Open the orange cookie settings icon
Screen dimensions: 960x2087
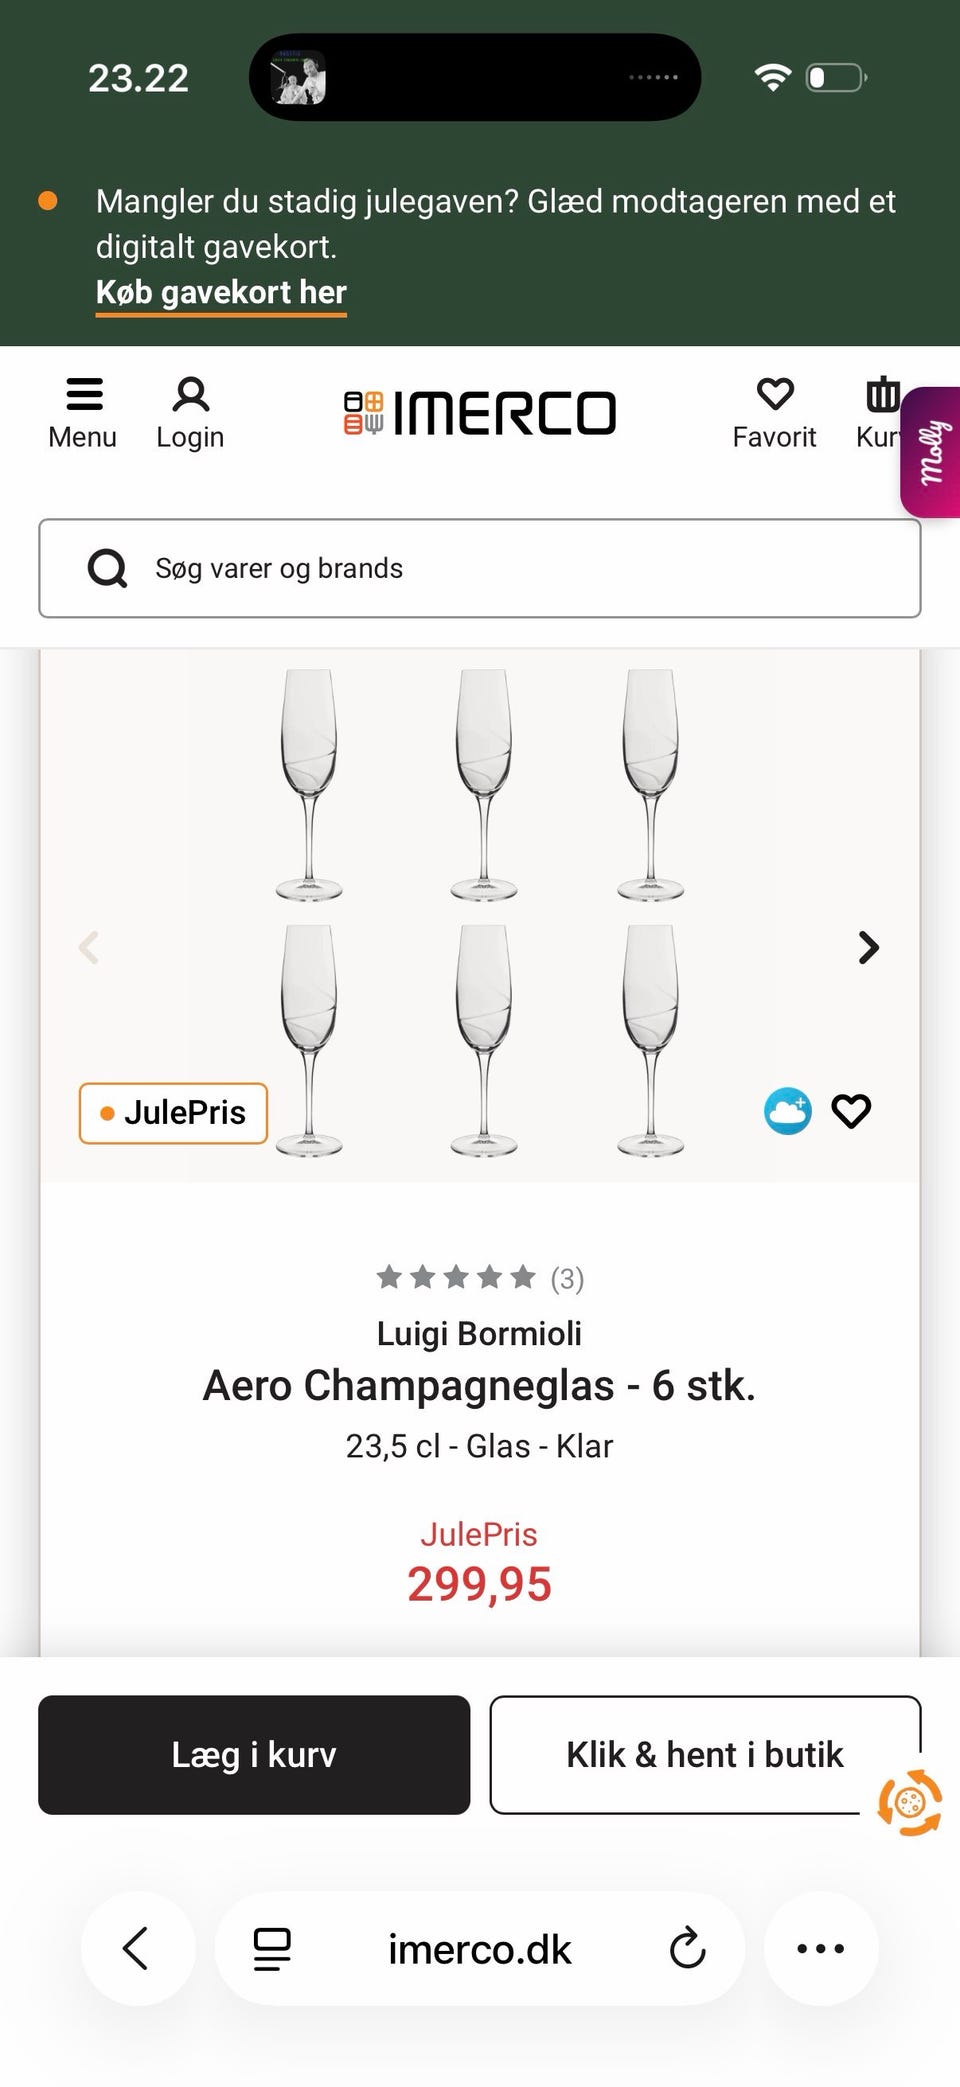[x=909, y=1802]
